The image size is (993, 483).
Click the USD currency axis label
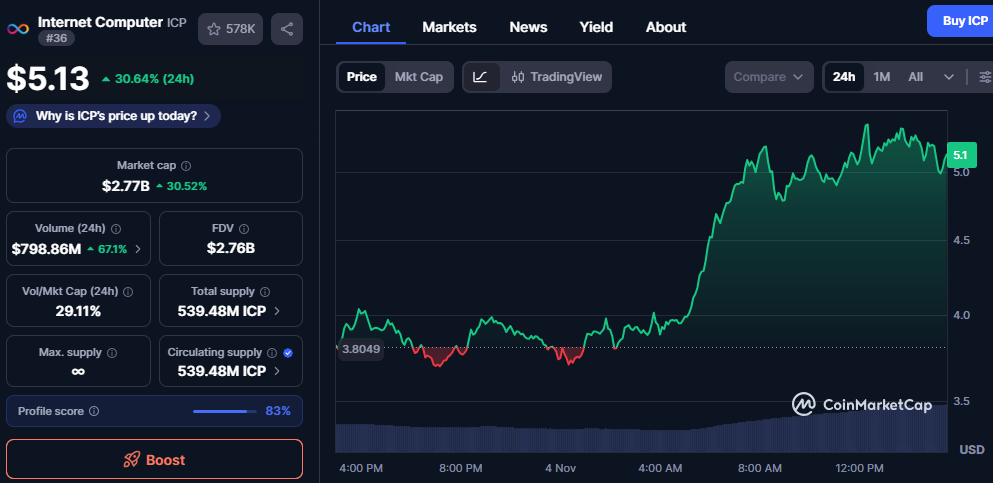[972, 450]
